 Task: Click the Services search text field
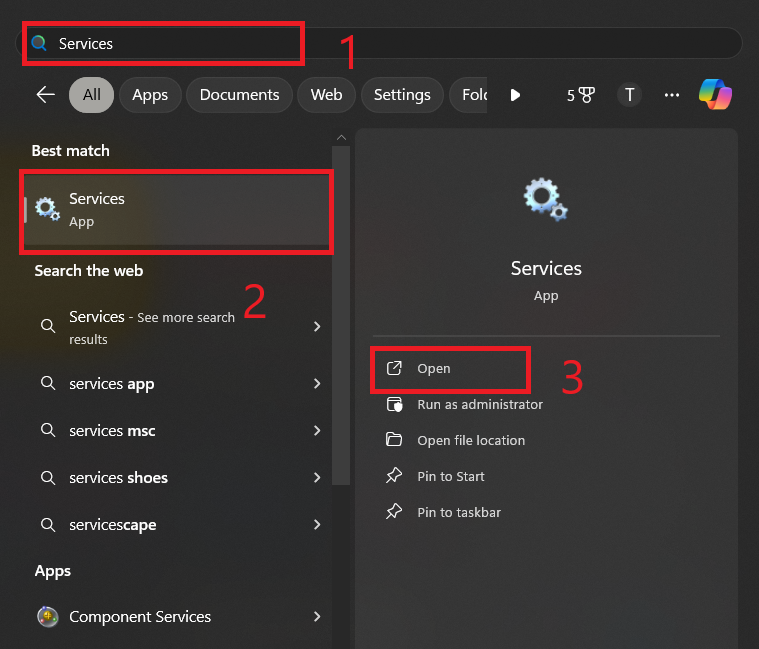tap(379, 44)
